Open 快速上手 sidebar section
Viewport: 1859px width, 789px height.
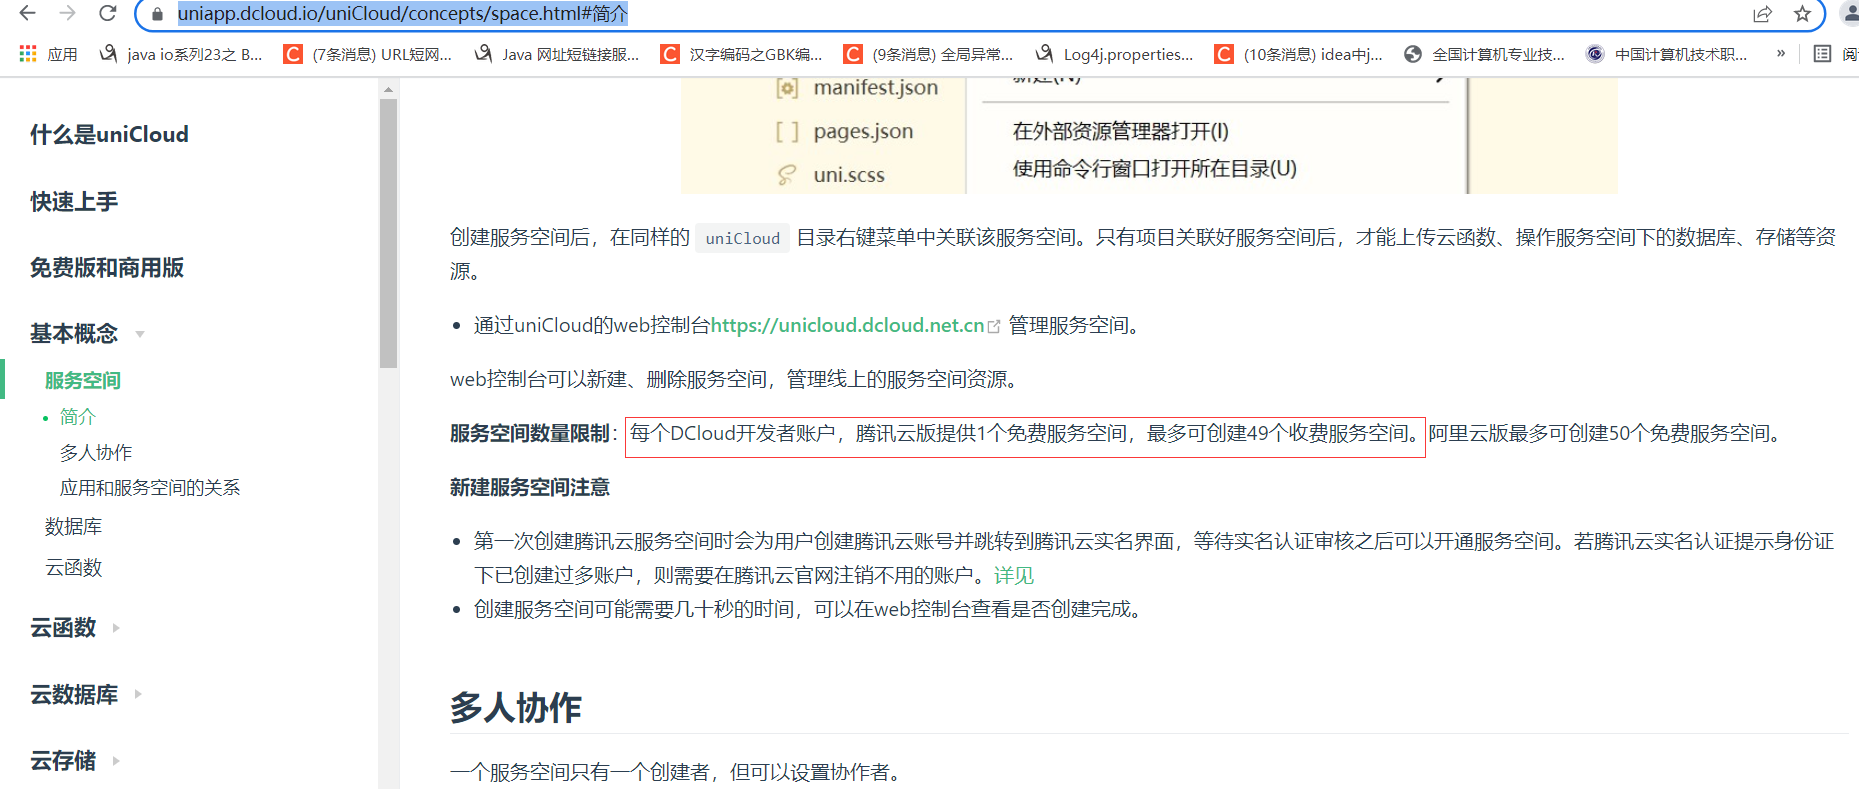(x=74, y=202)
